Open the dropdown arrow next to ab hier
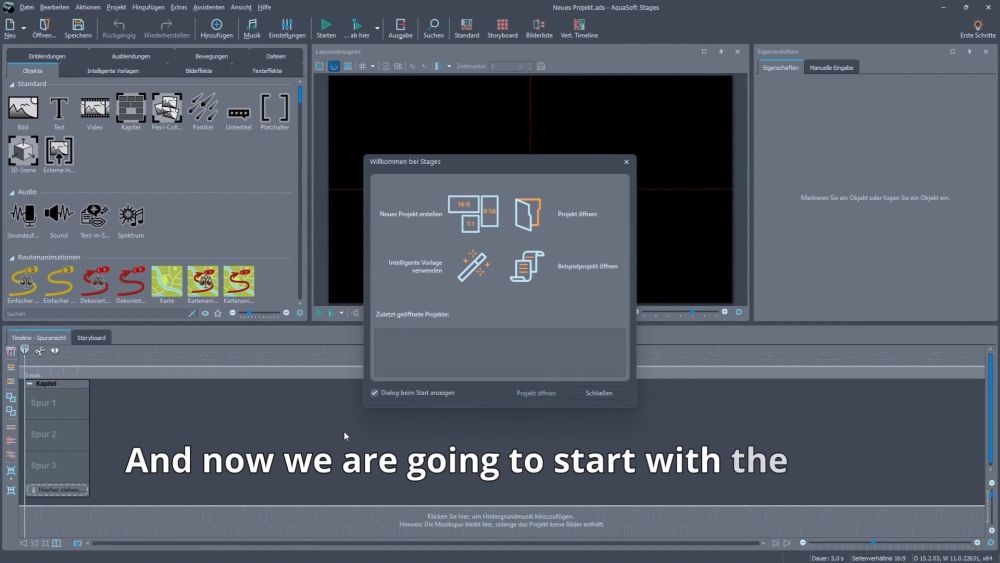This screenshot has width=1000, height=563. tap(377, 28)
